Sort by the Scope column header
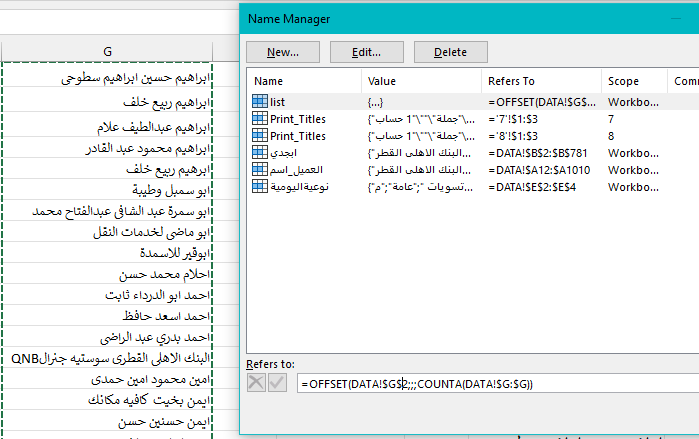699x439 pixels. coord(634,81)
